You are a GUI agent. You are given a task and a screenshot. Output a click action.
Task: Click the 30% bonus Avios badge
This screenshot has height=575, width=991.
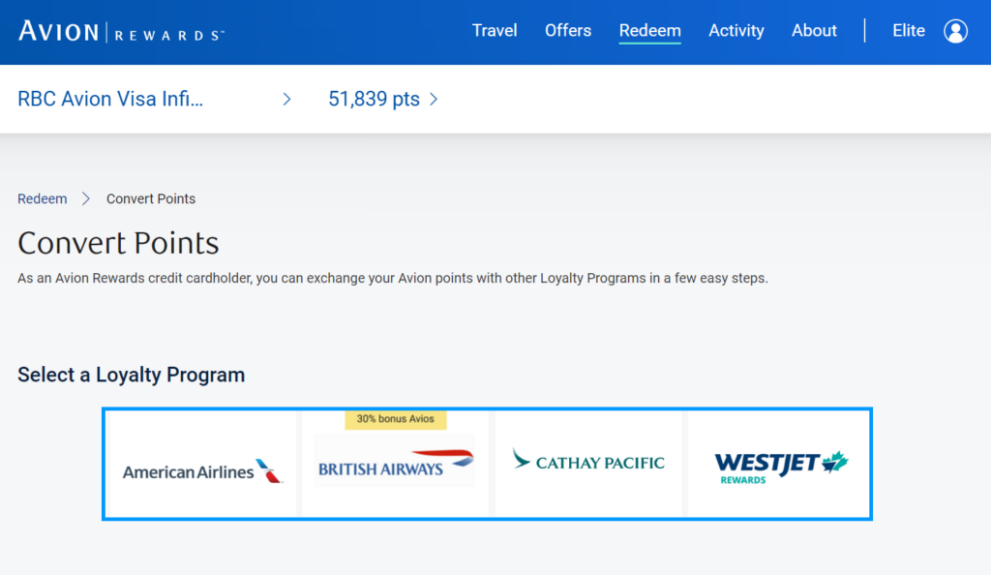(396, 420)
